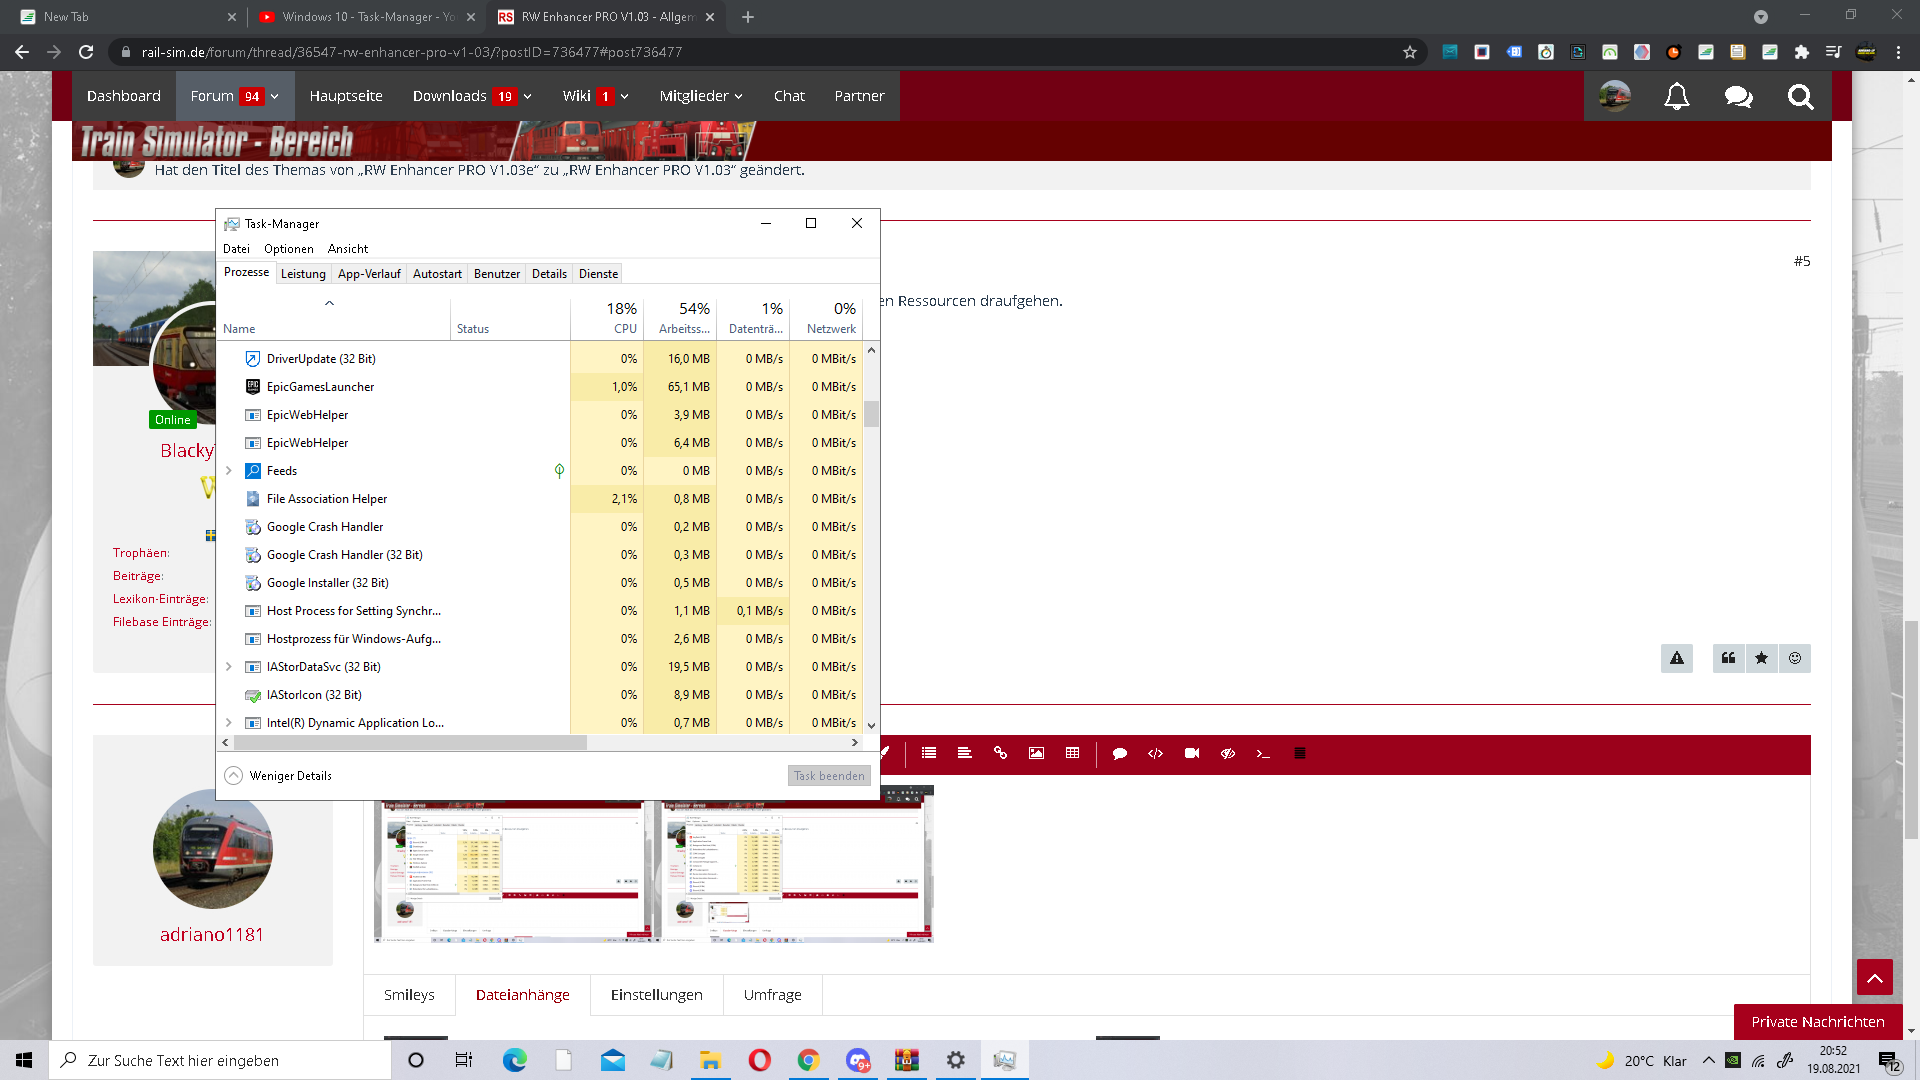The width and height of the screenshot is (1920, 1080).
Task: Open notifications bell icon
Action: [x=1676, y=96]
